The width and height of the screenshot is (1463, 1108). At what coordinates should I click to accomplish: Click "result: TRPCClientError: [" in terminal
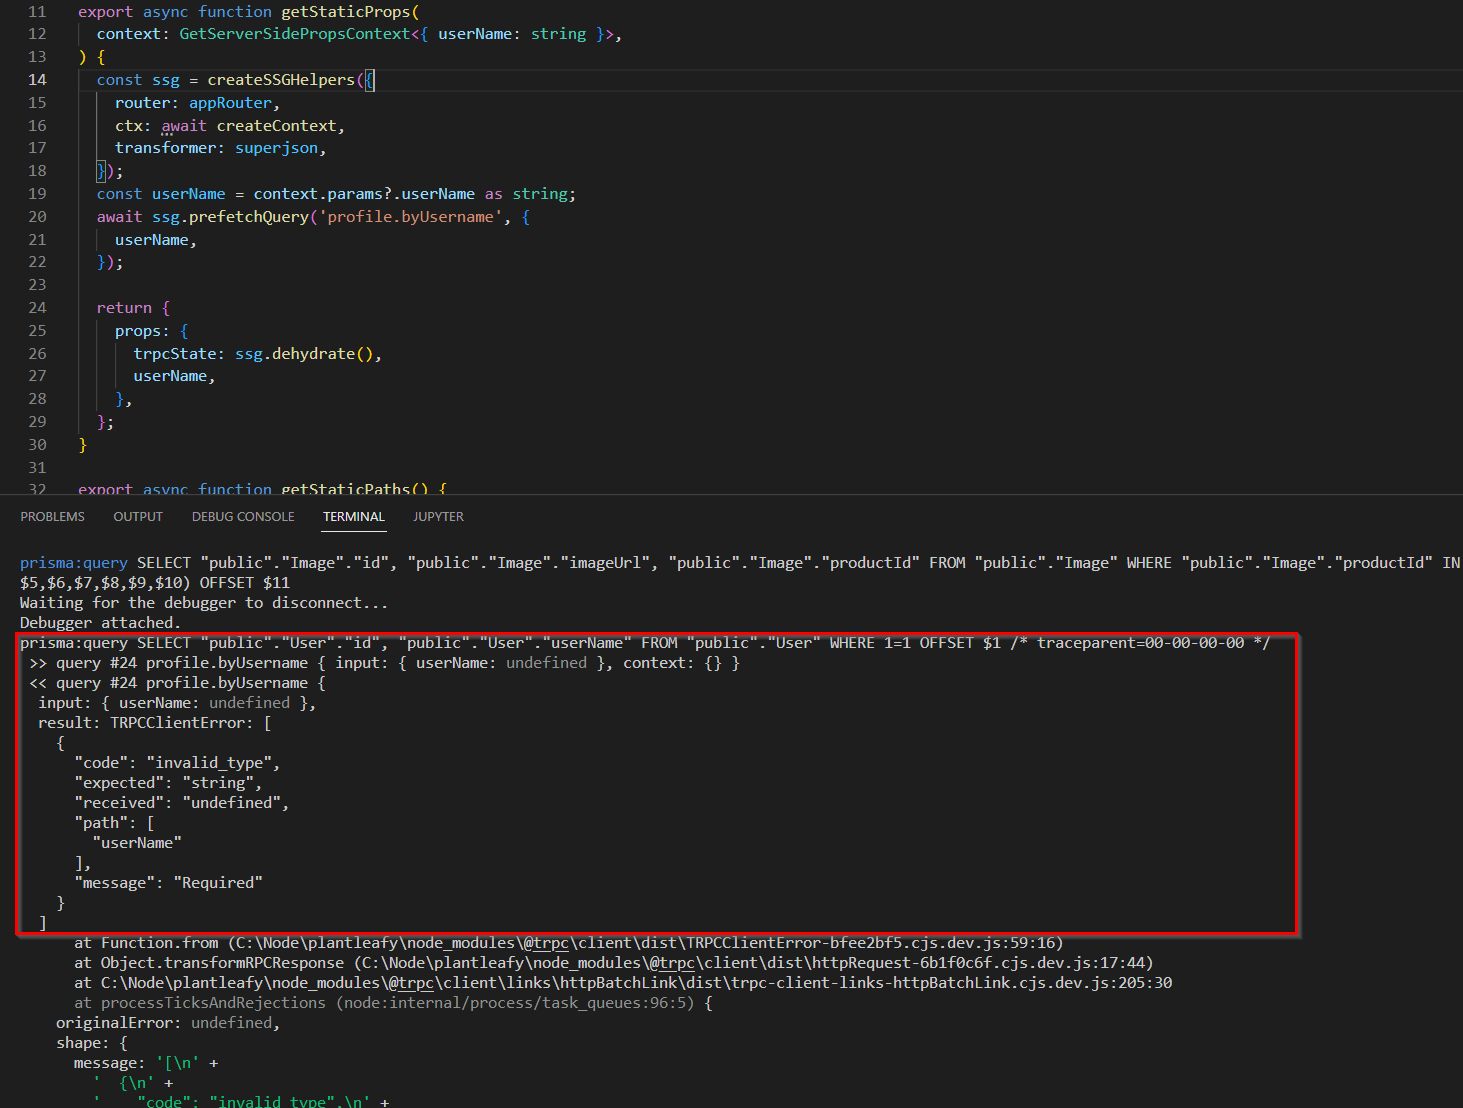tap(155, 723)
